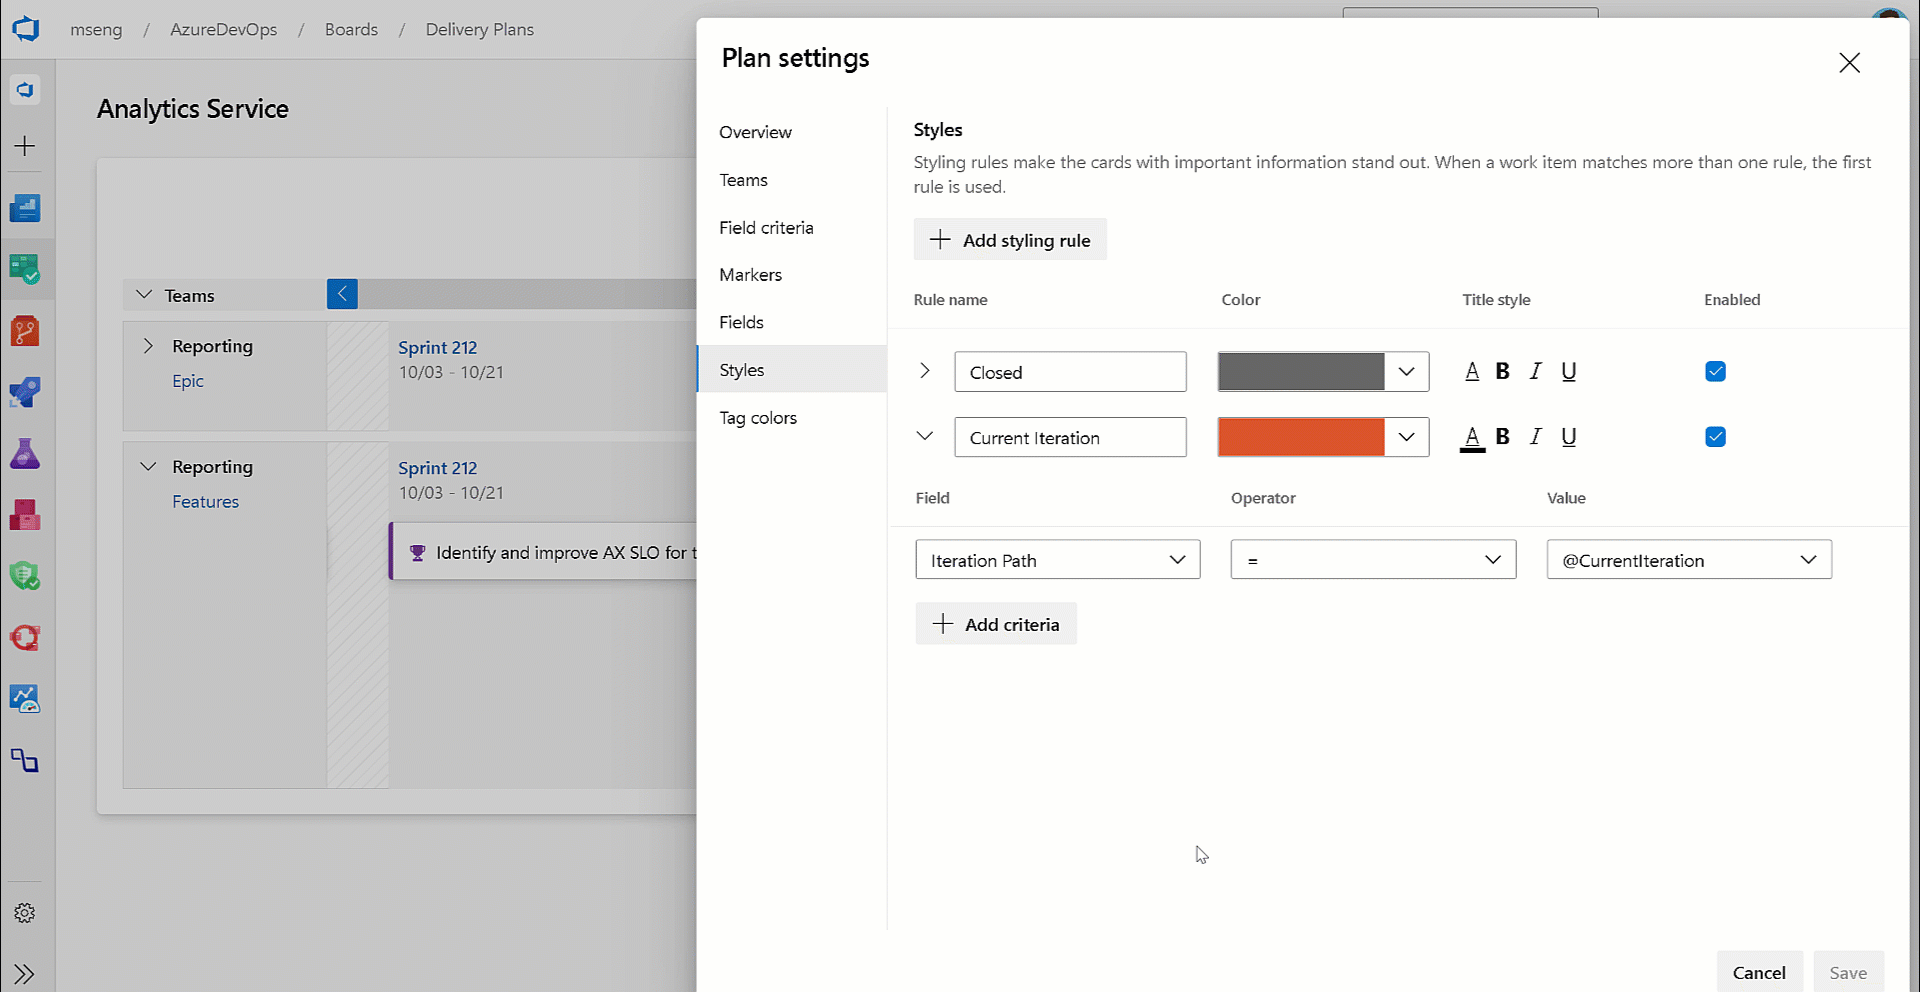Toggle bold for Current Iteration rule

pyautogui.click(x=1502, y=437)
